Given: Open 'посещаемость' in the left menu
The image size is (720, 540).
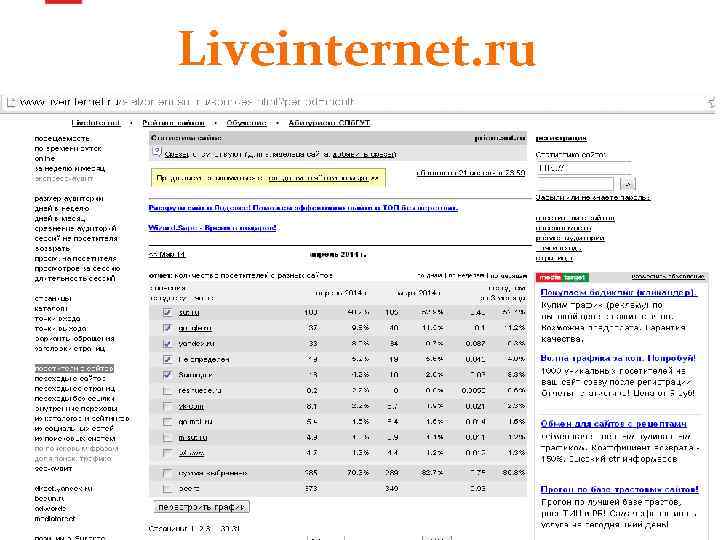Looking at the screenshot, I should click(x=62, y=138).
